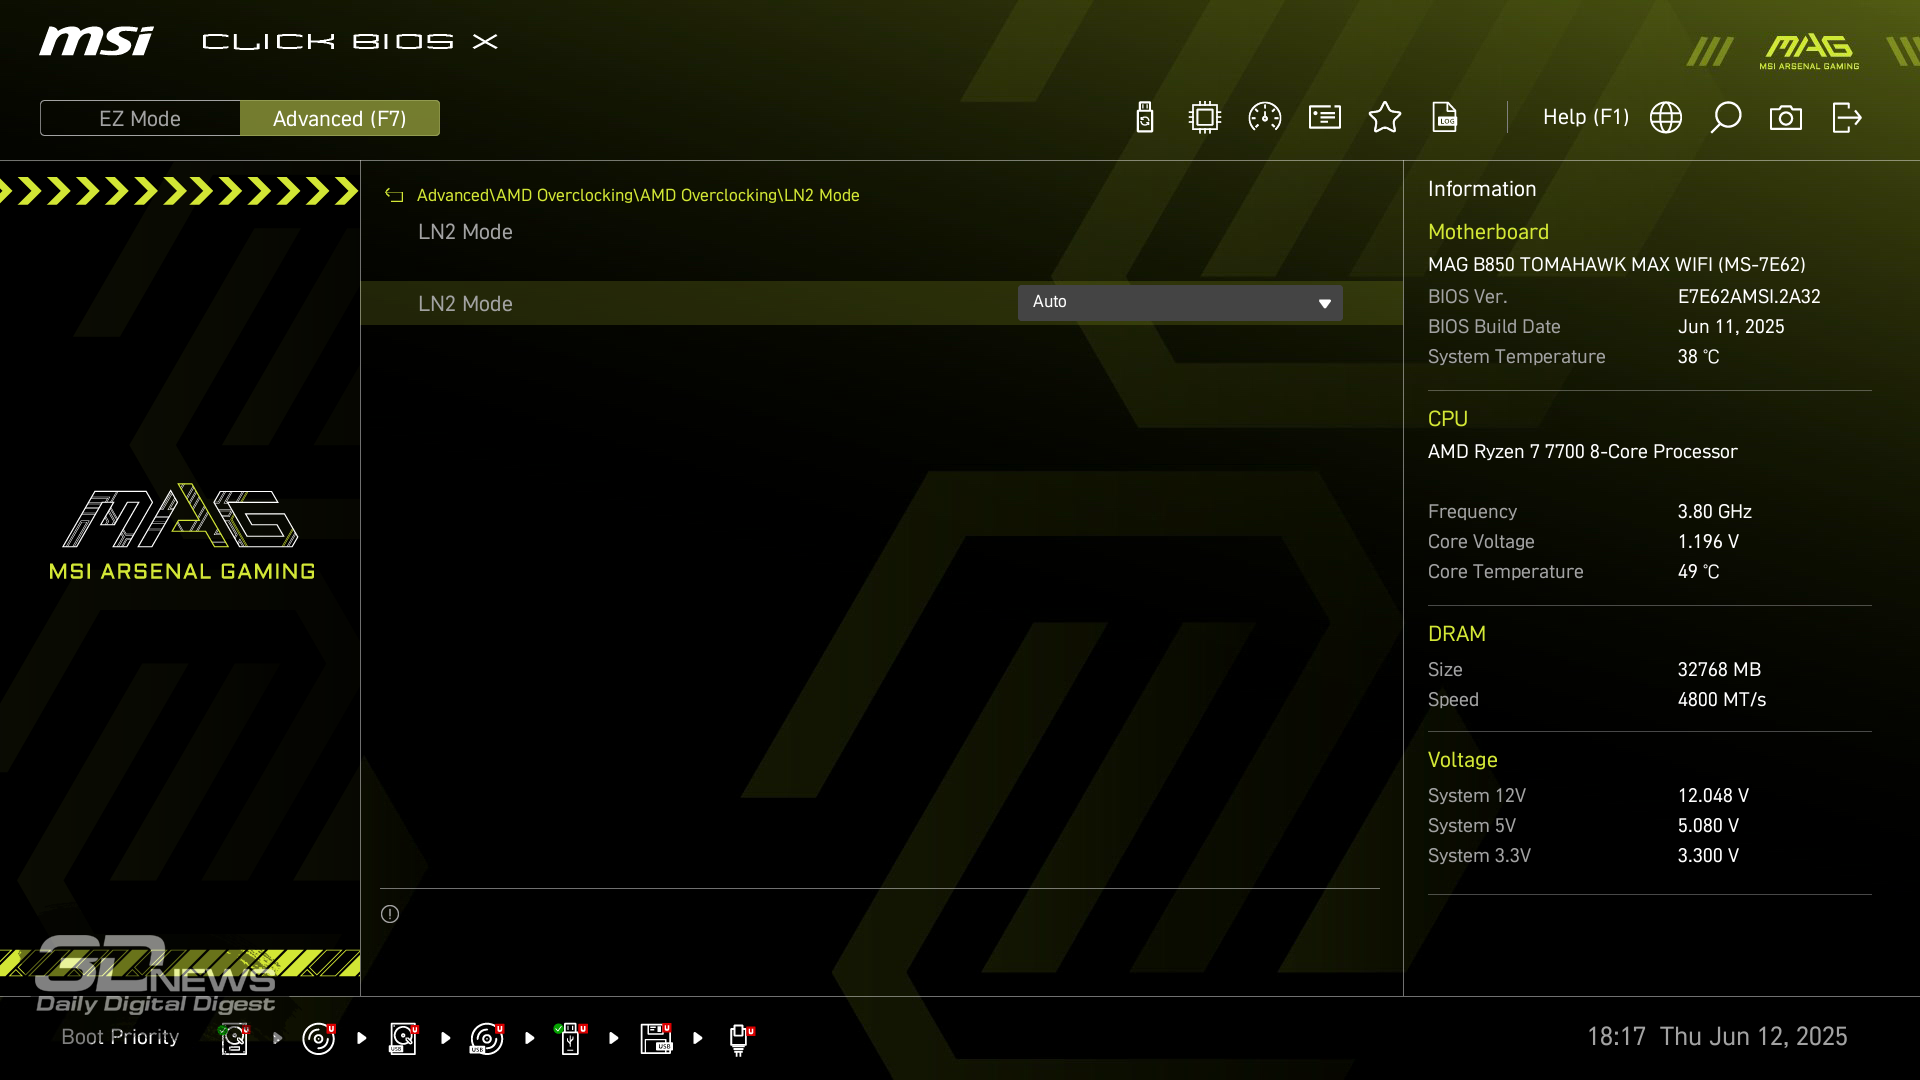Select the Advanced (F7) tab
This screenshot has width=1920, height=1080.
pos(340,118)
